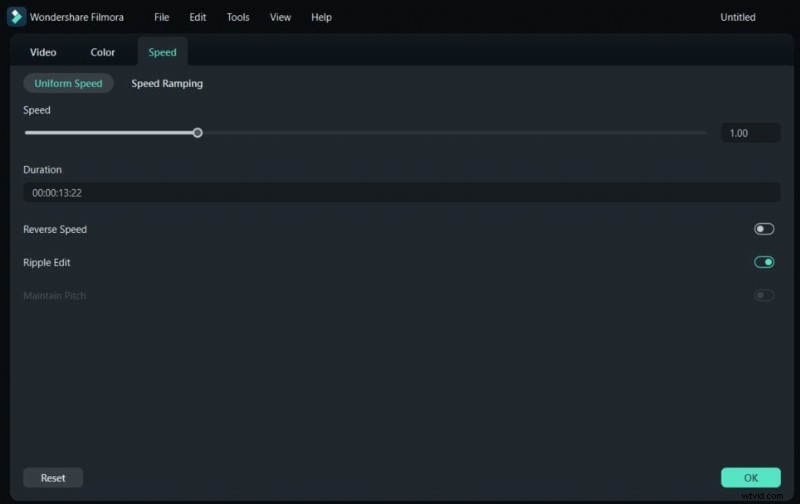
Task: Toggle the Maintain Pitch switch
Action: [x=764, y=295]
